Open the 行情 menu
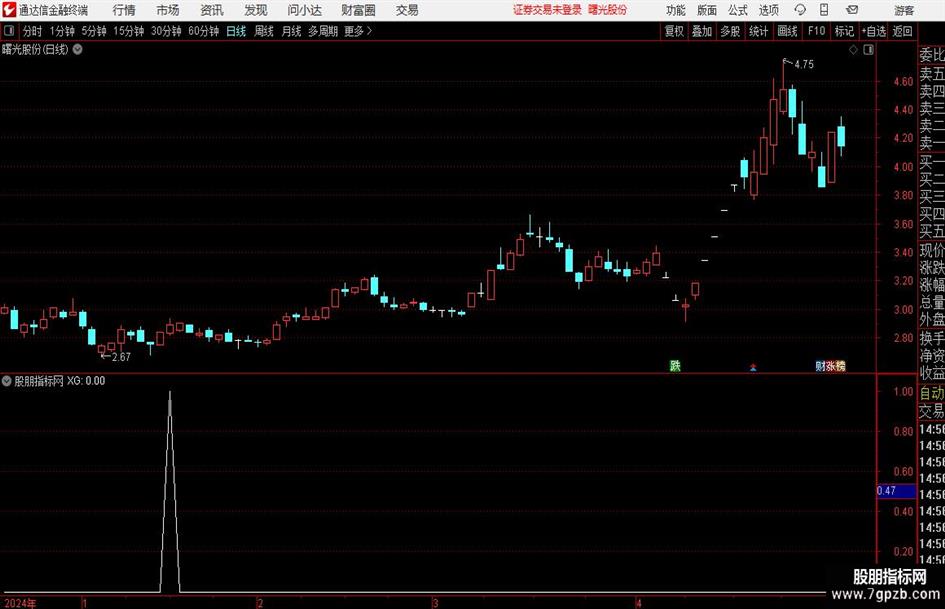This screenshot has width=945, height=609. (x=124, y=10)
